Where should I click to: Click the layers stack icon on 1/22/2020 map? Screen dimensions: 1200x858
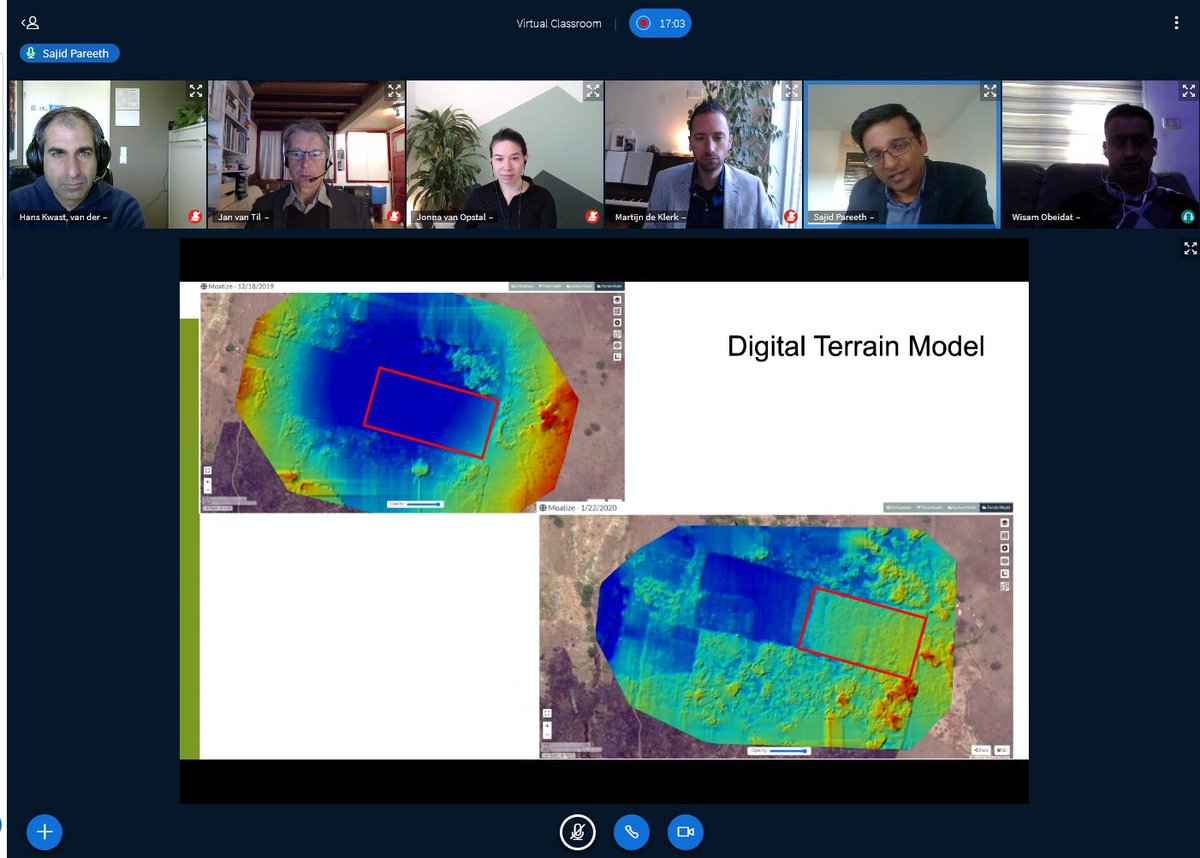click(x=1005, y=522)
